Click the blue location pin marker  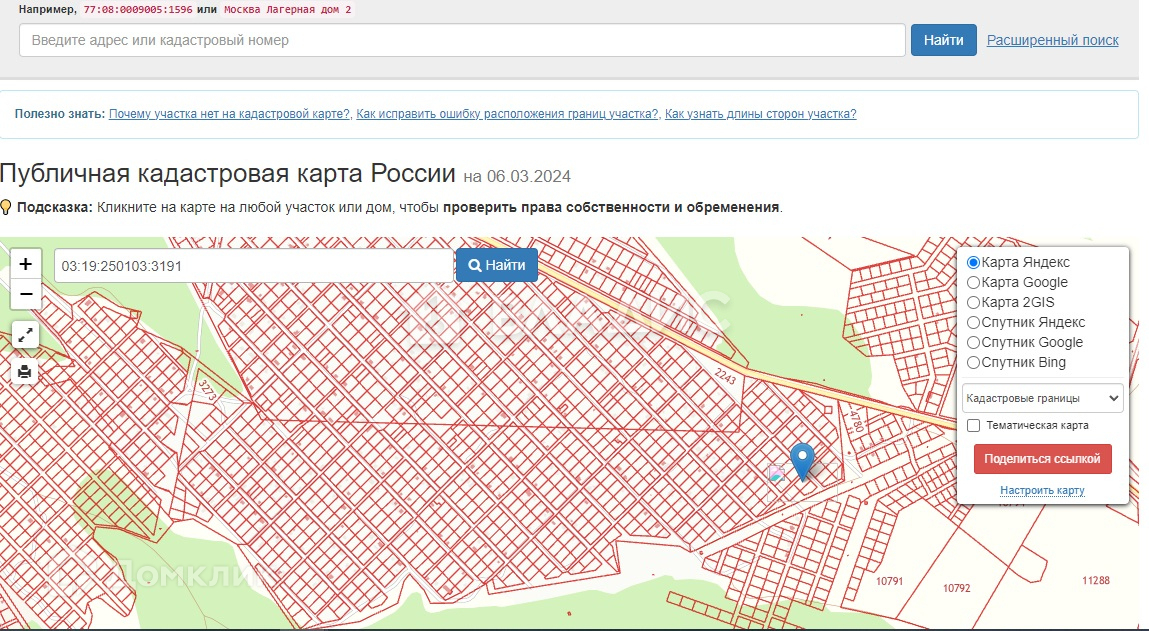802,460
